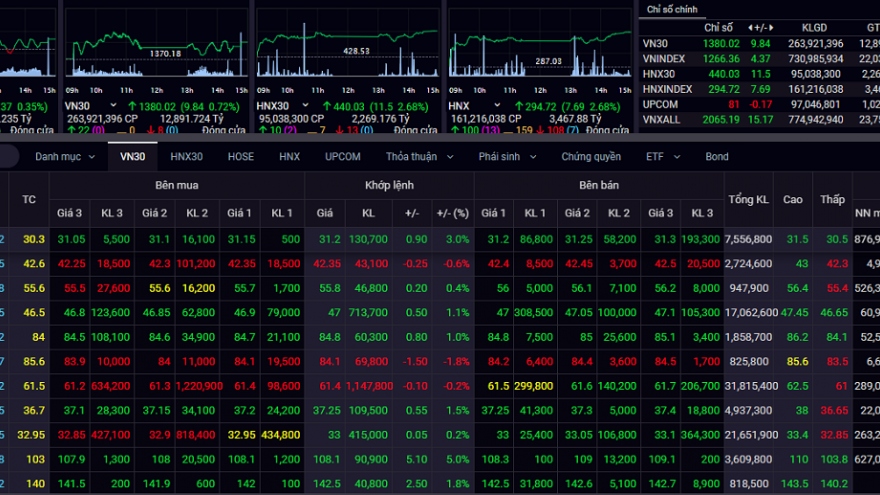The height and width of the screenshot is (495, 880).
Task: Click the Tổng KL column header
Action: tap(748, 199)
